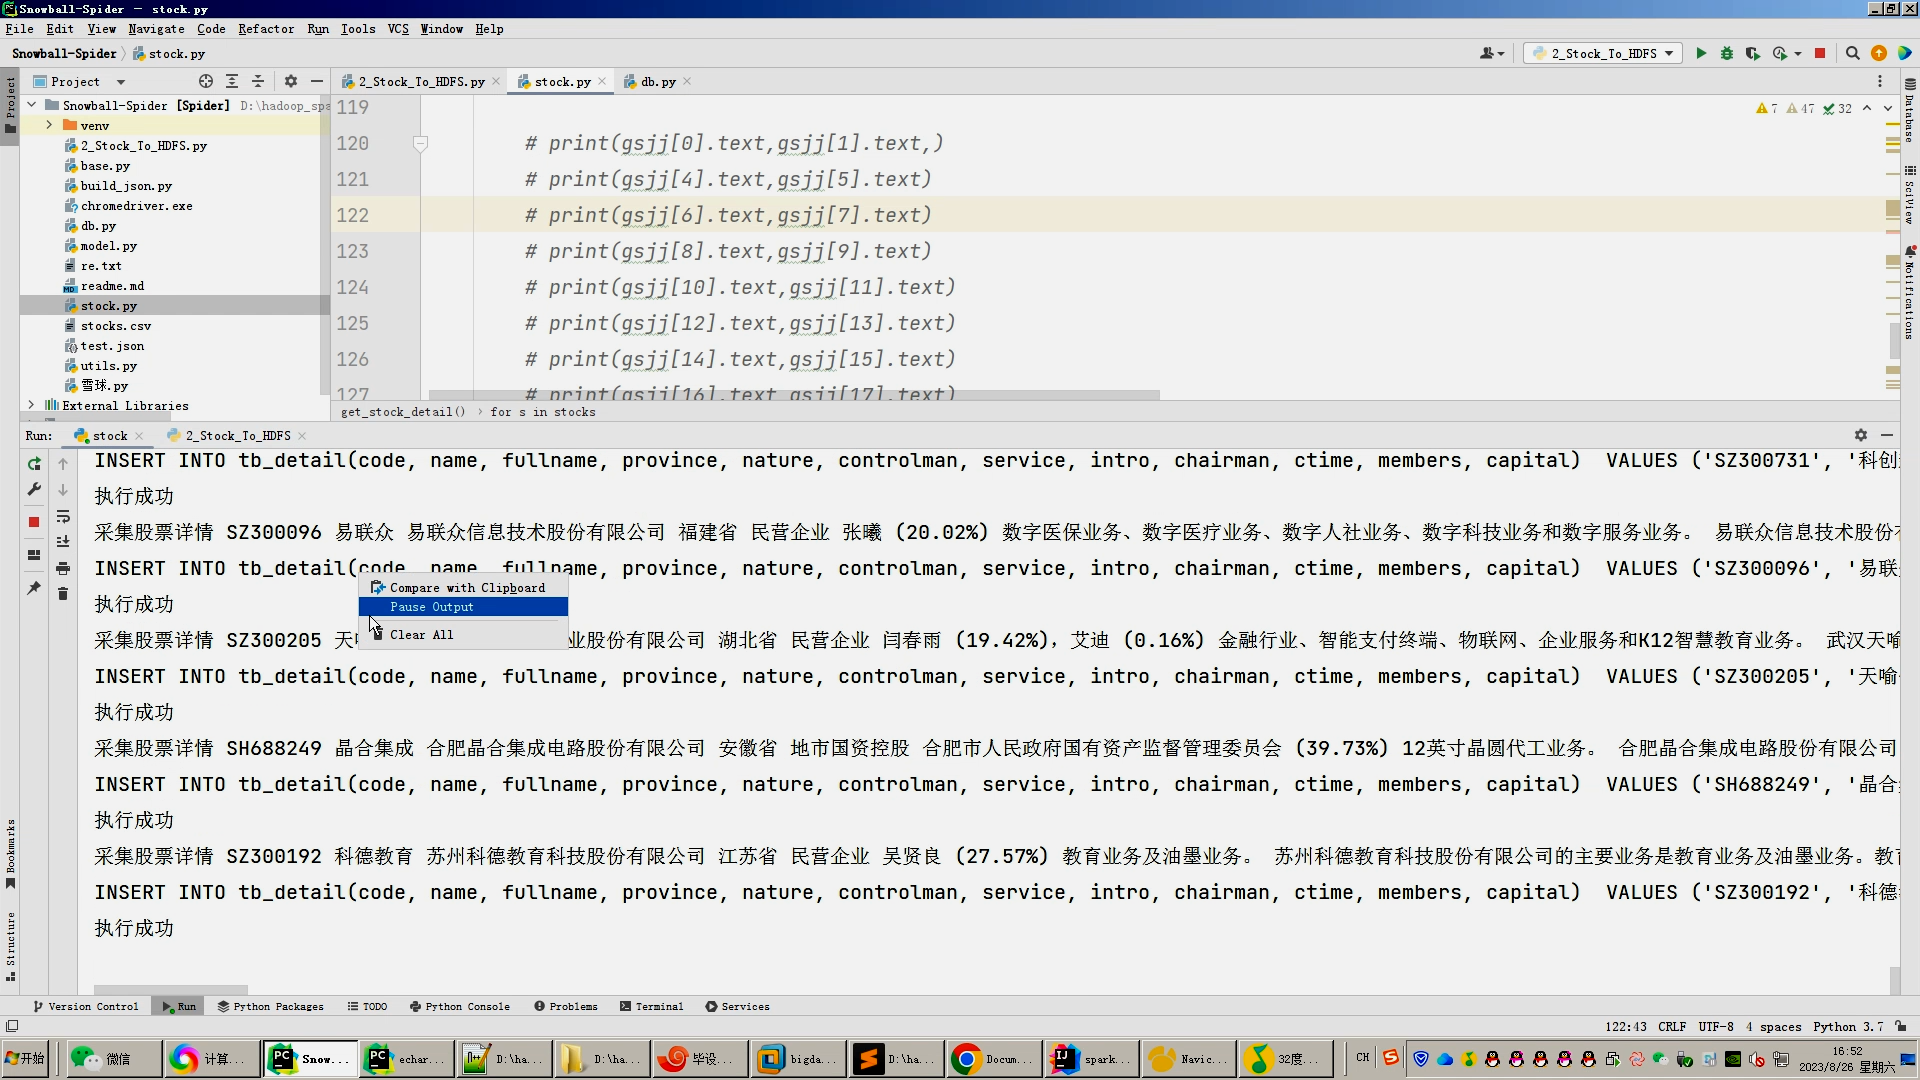Image resolution: width=1920 pixels, height=1080 pixels.
Task: Click the Stop/Pause execution icon
Action: [x=34, y=520]
